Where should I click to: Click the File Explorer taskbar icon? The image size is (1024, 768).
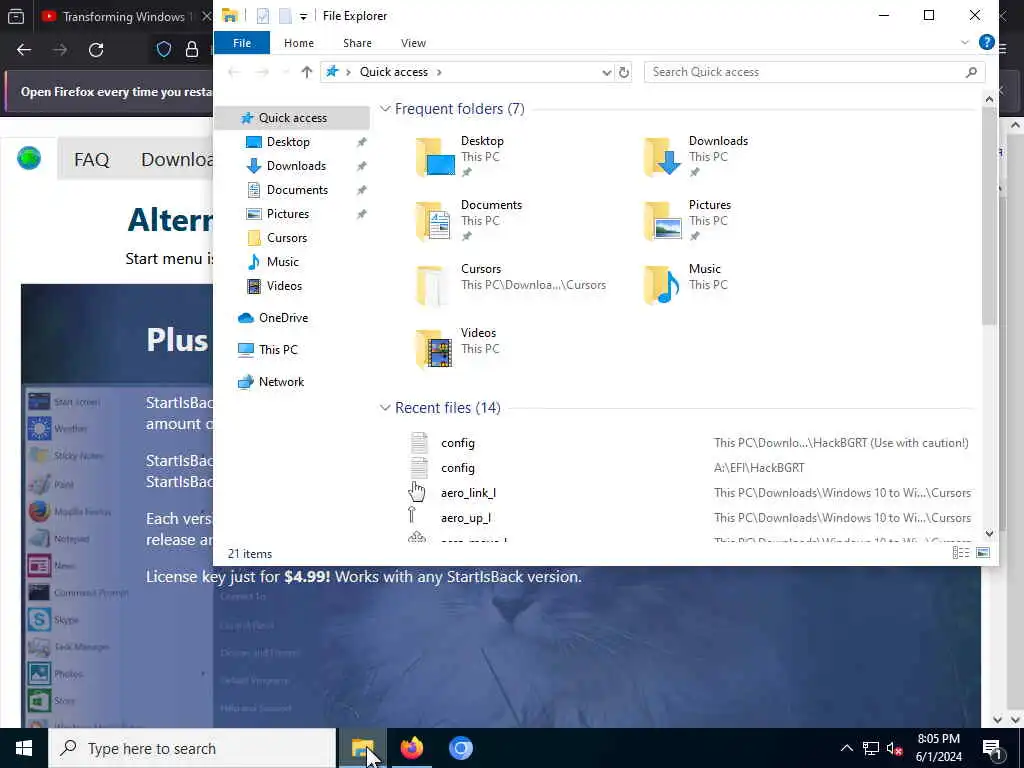point(362,748)
